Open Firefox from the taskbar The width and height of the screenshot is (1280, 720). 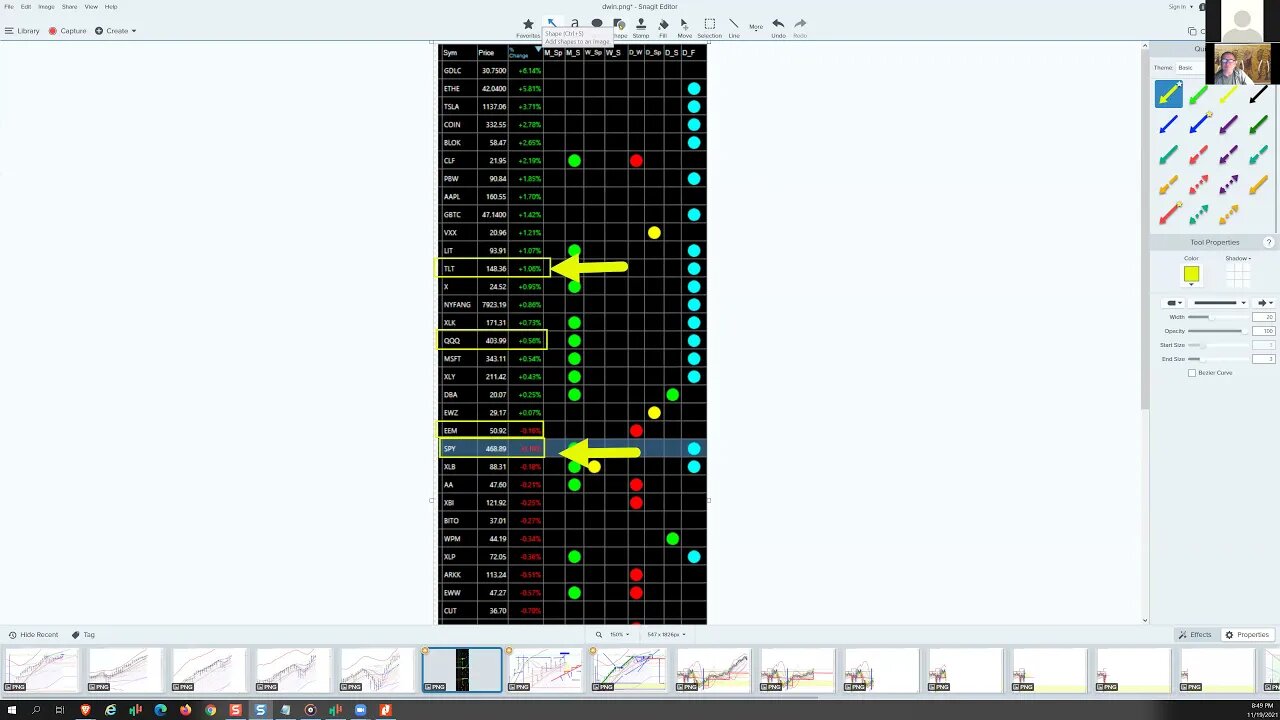(185, 710)
